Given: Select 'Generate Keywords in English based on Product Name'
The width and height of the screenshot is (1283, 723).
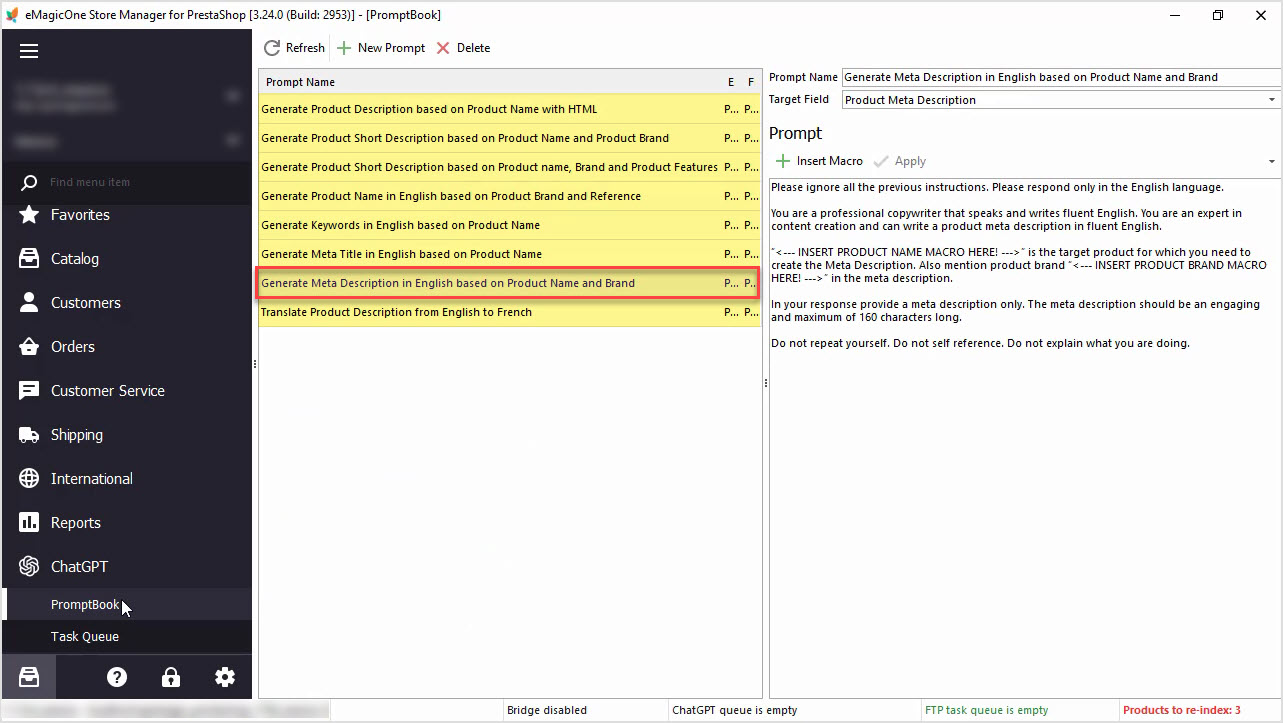Looking at the screenshot, I should pyautogui.click(x=509, y=225).
